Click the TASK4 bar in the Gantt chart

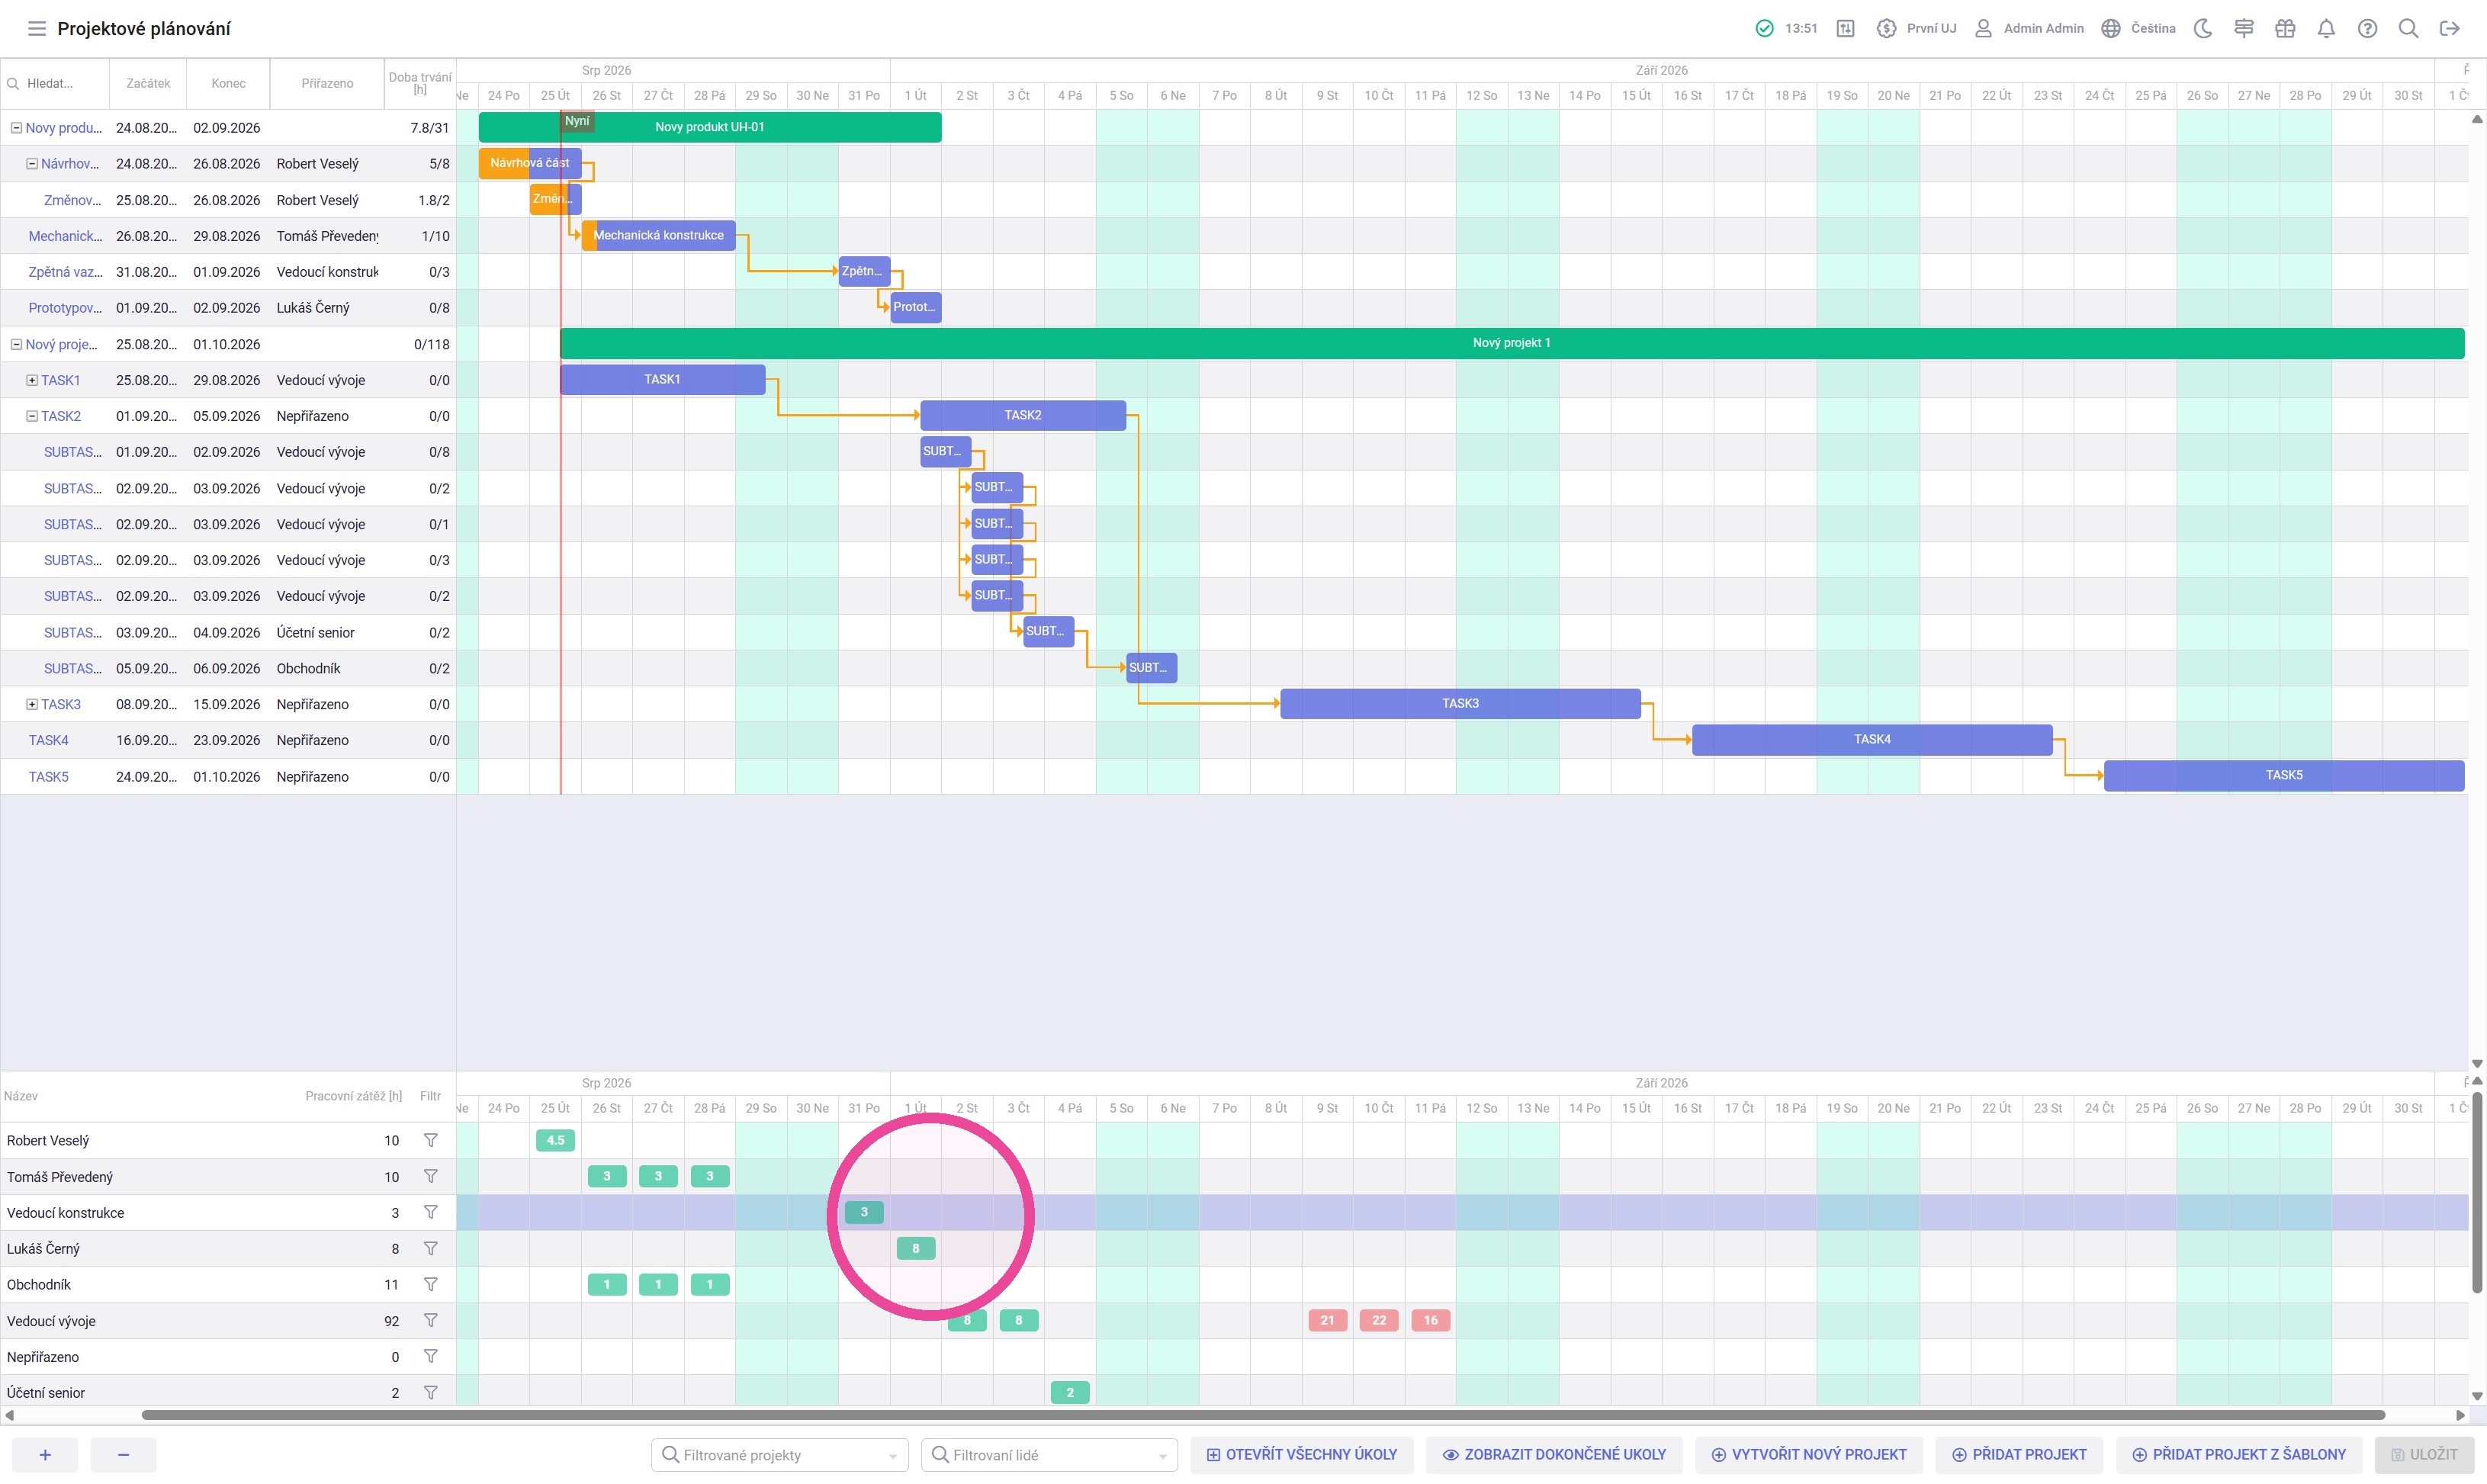(x=1872, y=739)
